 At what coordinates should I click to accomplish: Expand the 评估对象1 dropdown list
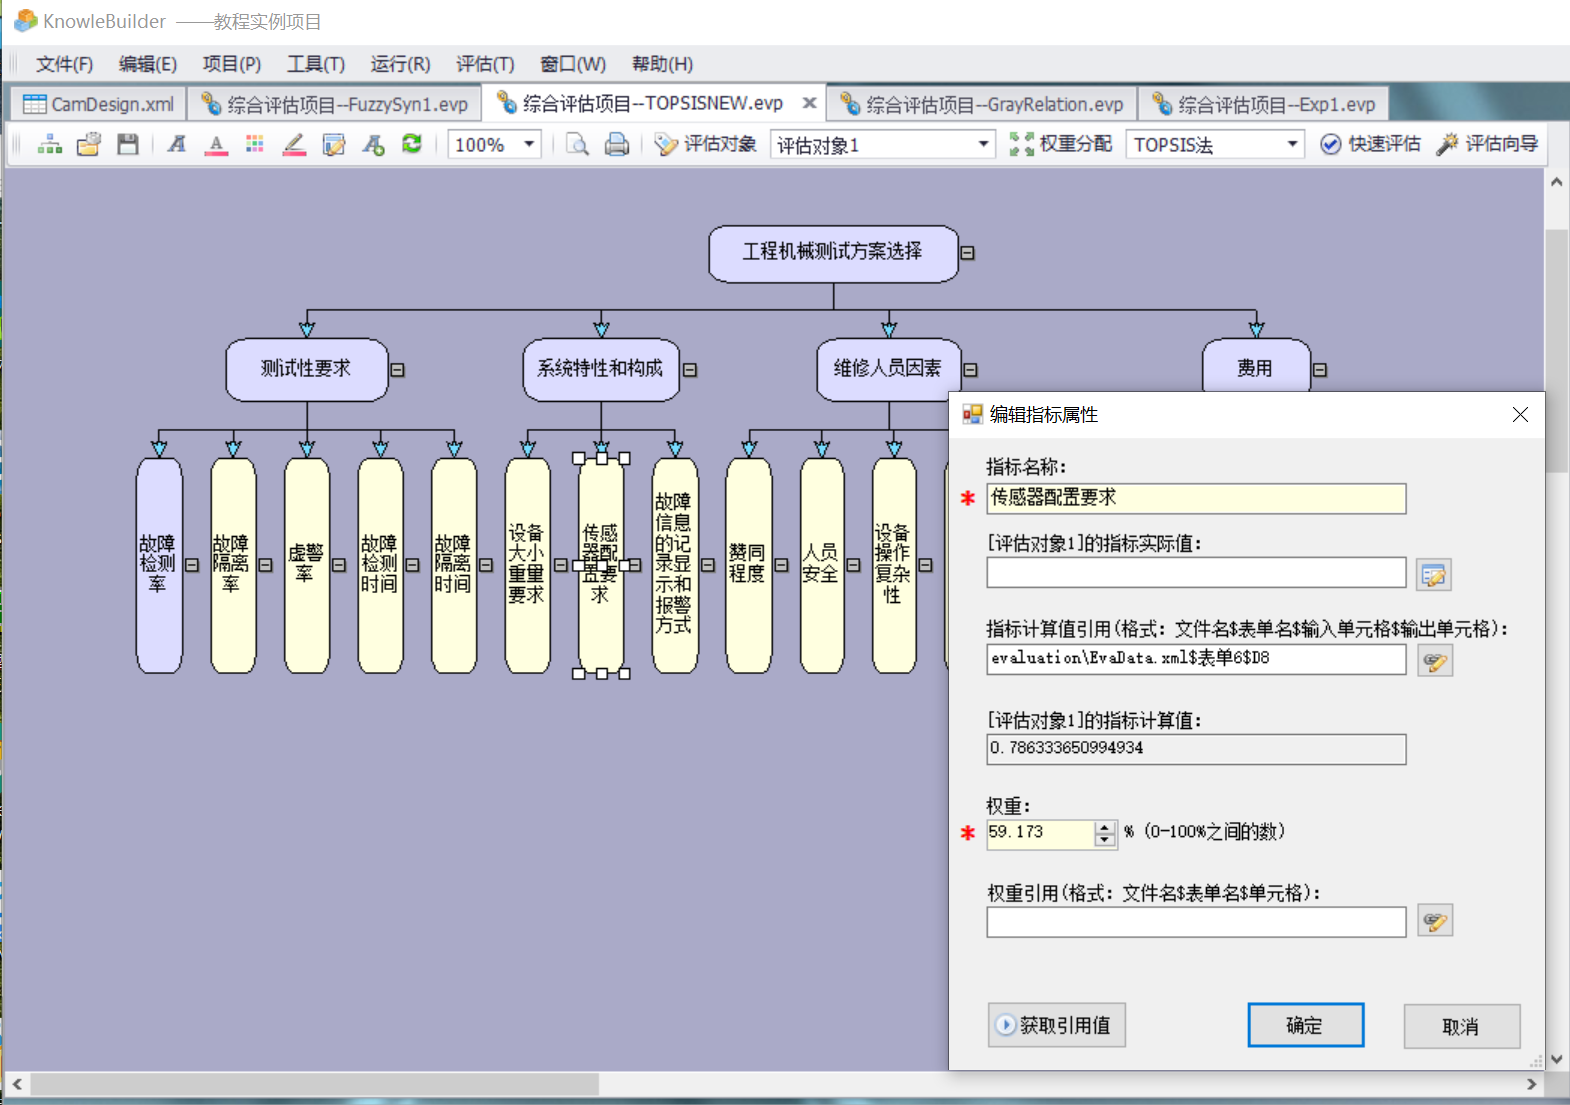(983, 145)
